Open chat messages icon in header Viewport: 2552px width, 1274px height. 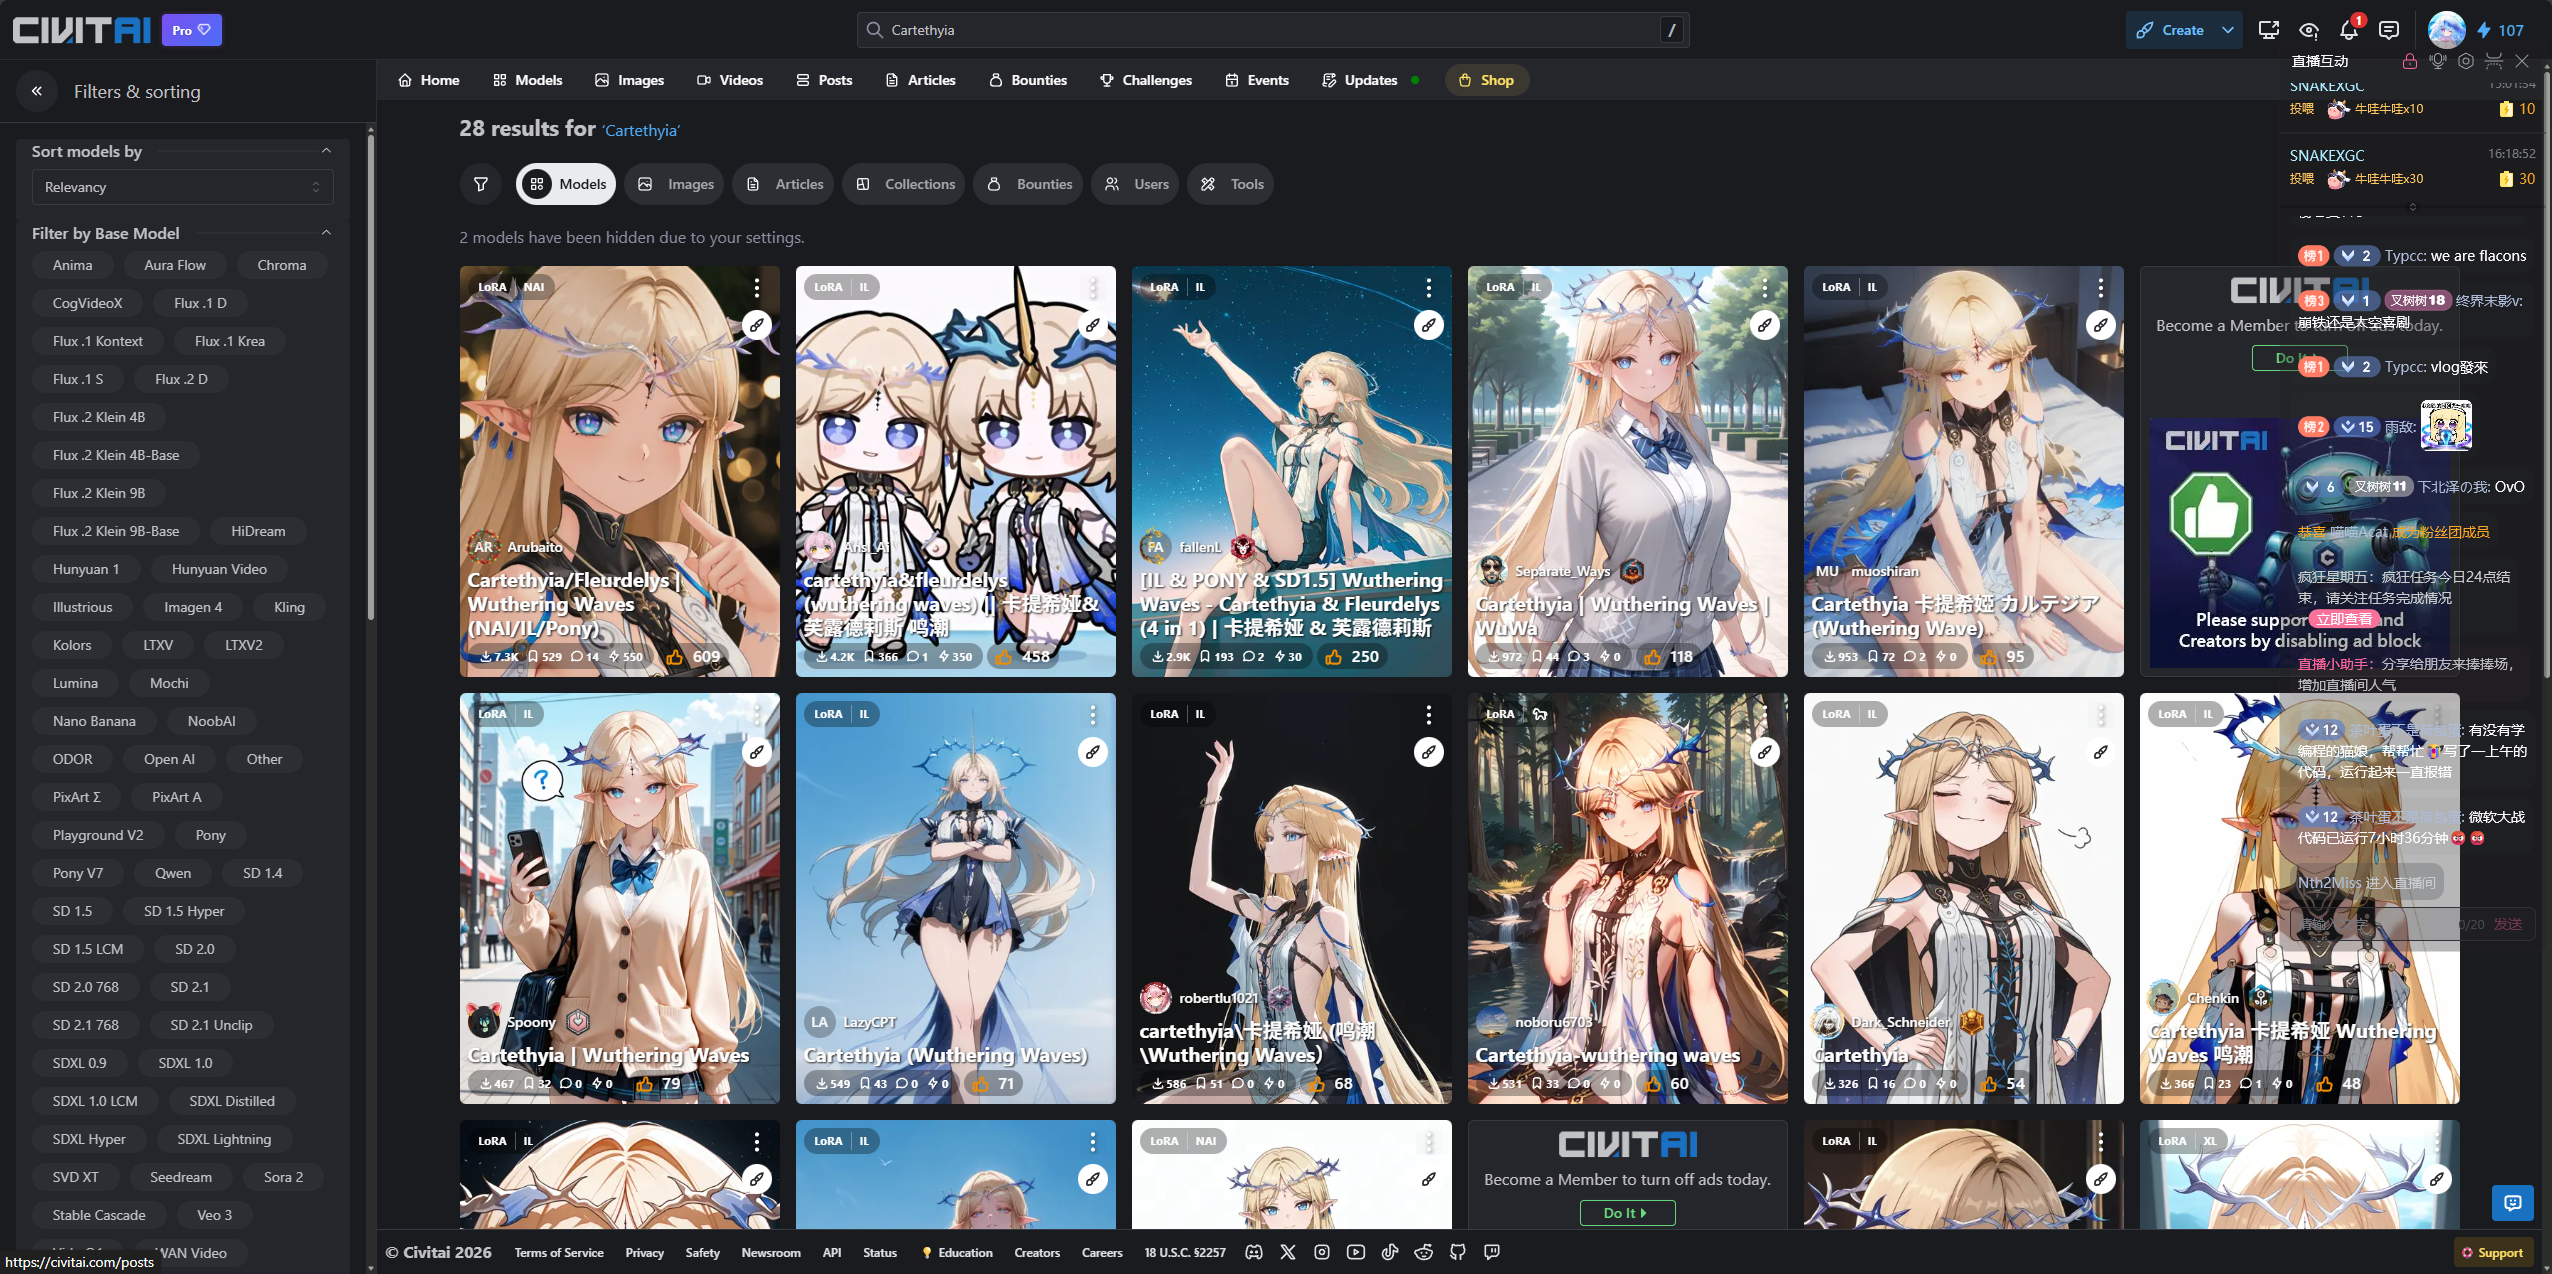(2389, 30)
